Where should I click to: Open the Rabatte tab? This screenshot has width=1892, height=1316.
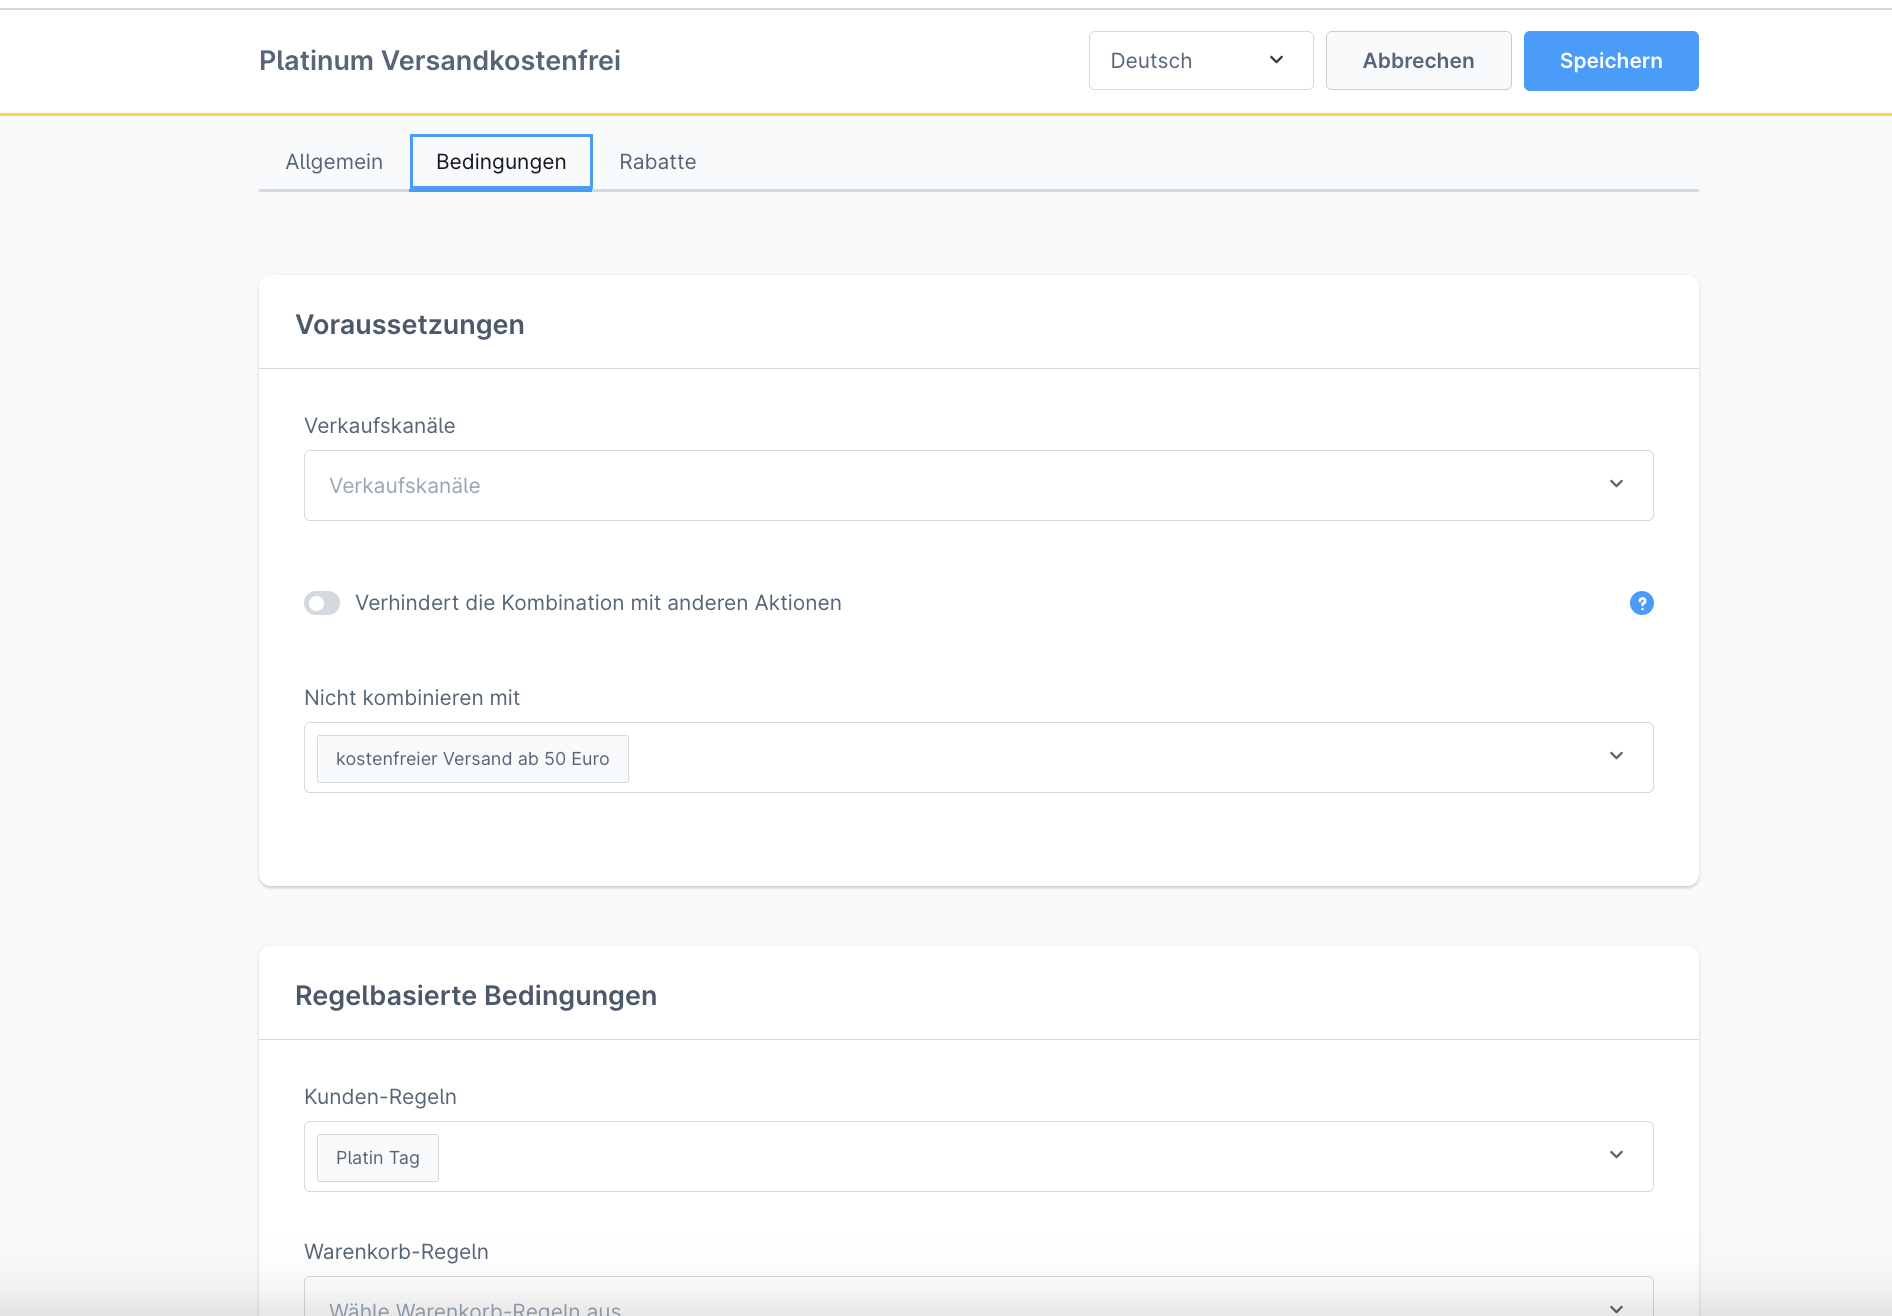657,162
